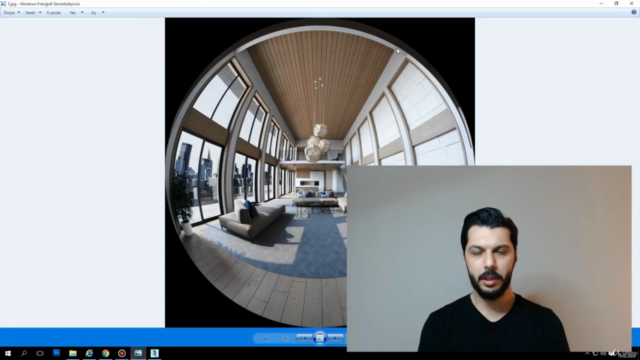Image resolution: width=640 pixels, height=360 pixels.
Task: Open the Dosya menu
Action: 11,13
